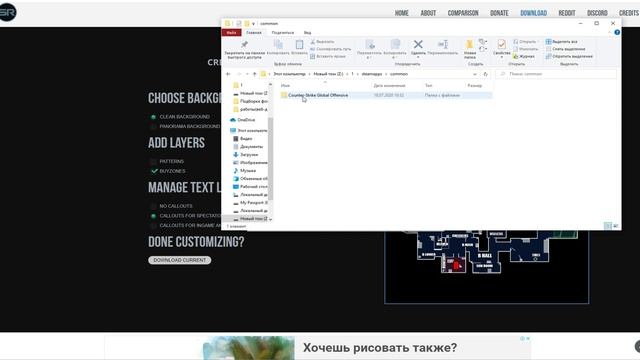Click the Properties (Свойства) checkmark icon

coord(502,44)
